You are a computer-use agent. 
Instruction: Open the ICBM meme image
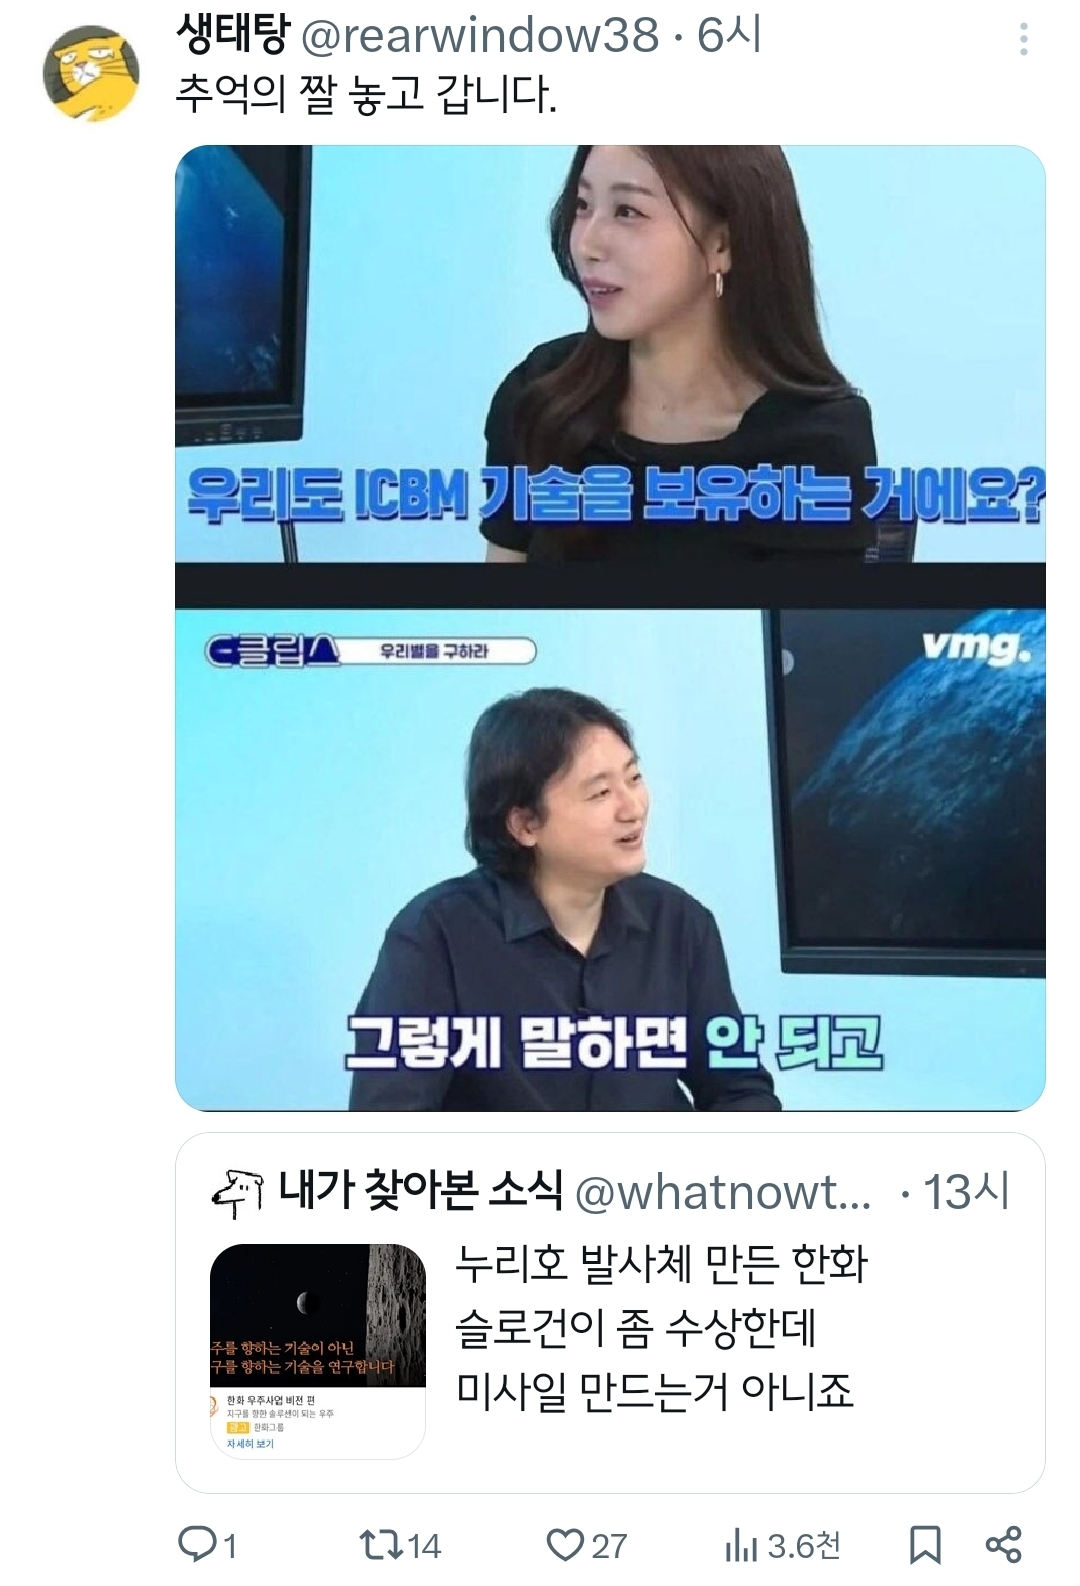[x=610, y=354]
